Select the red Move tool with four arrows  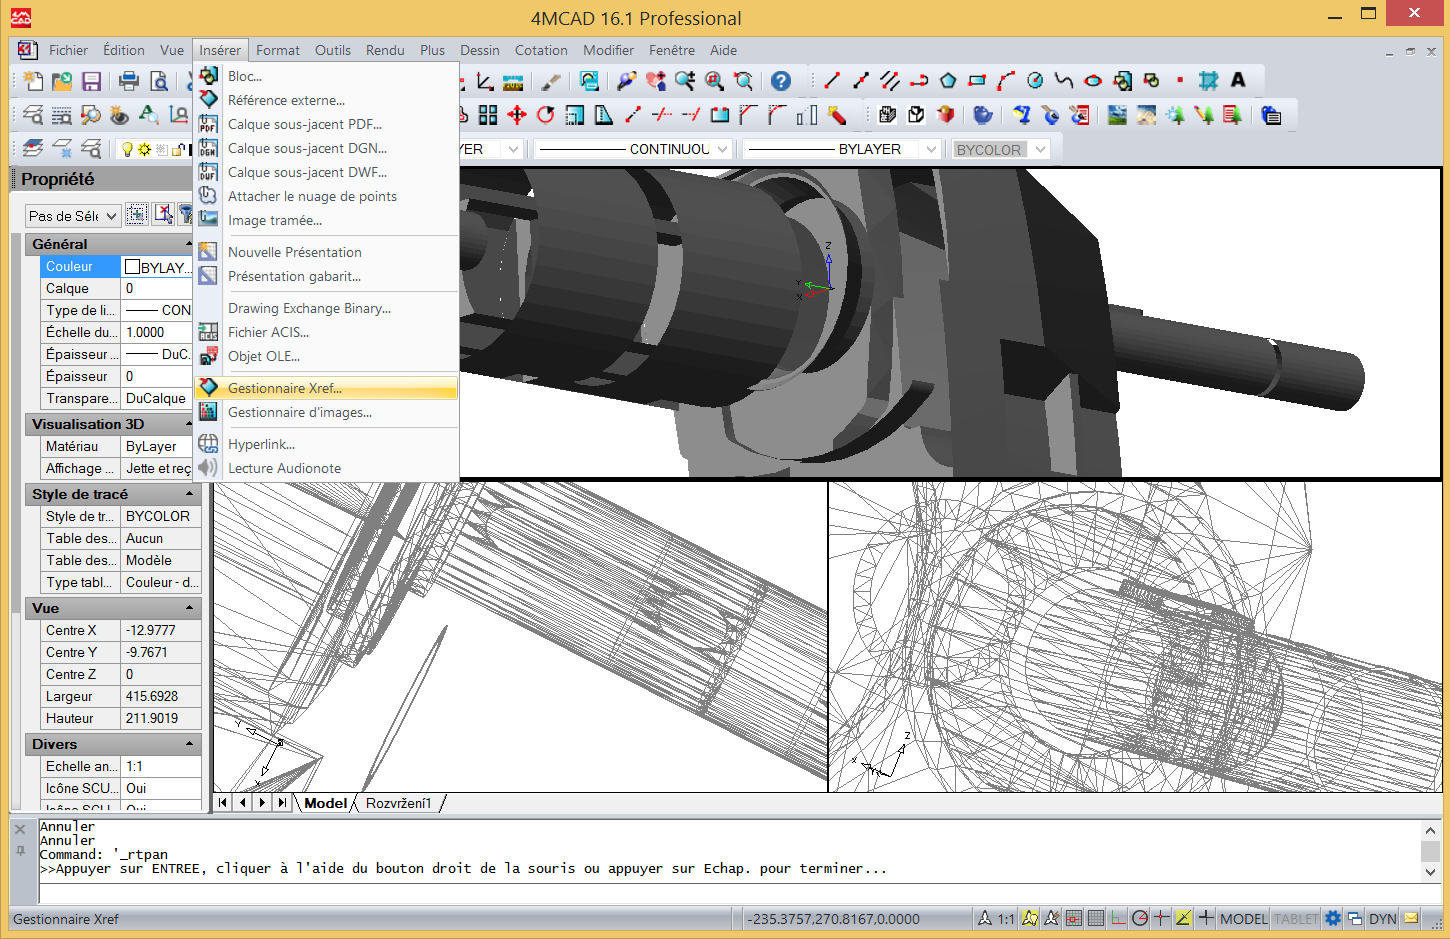coord(517,115)
